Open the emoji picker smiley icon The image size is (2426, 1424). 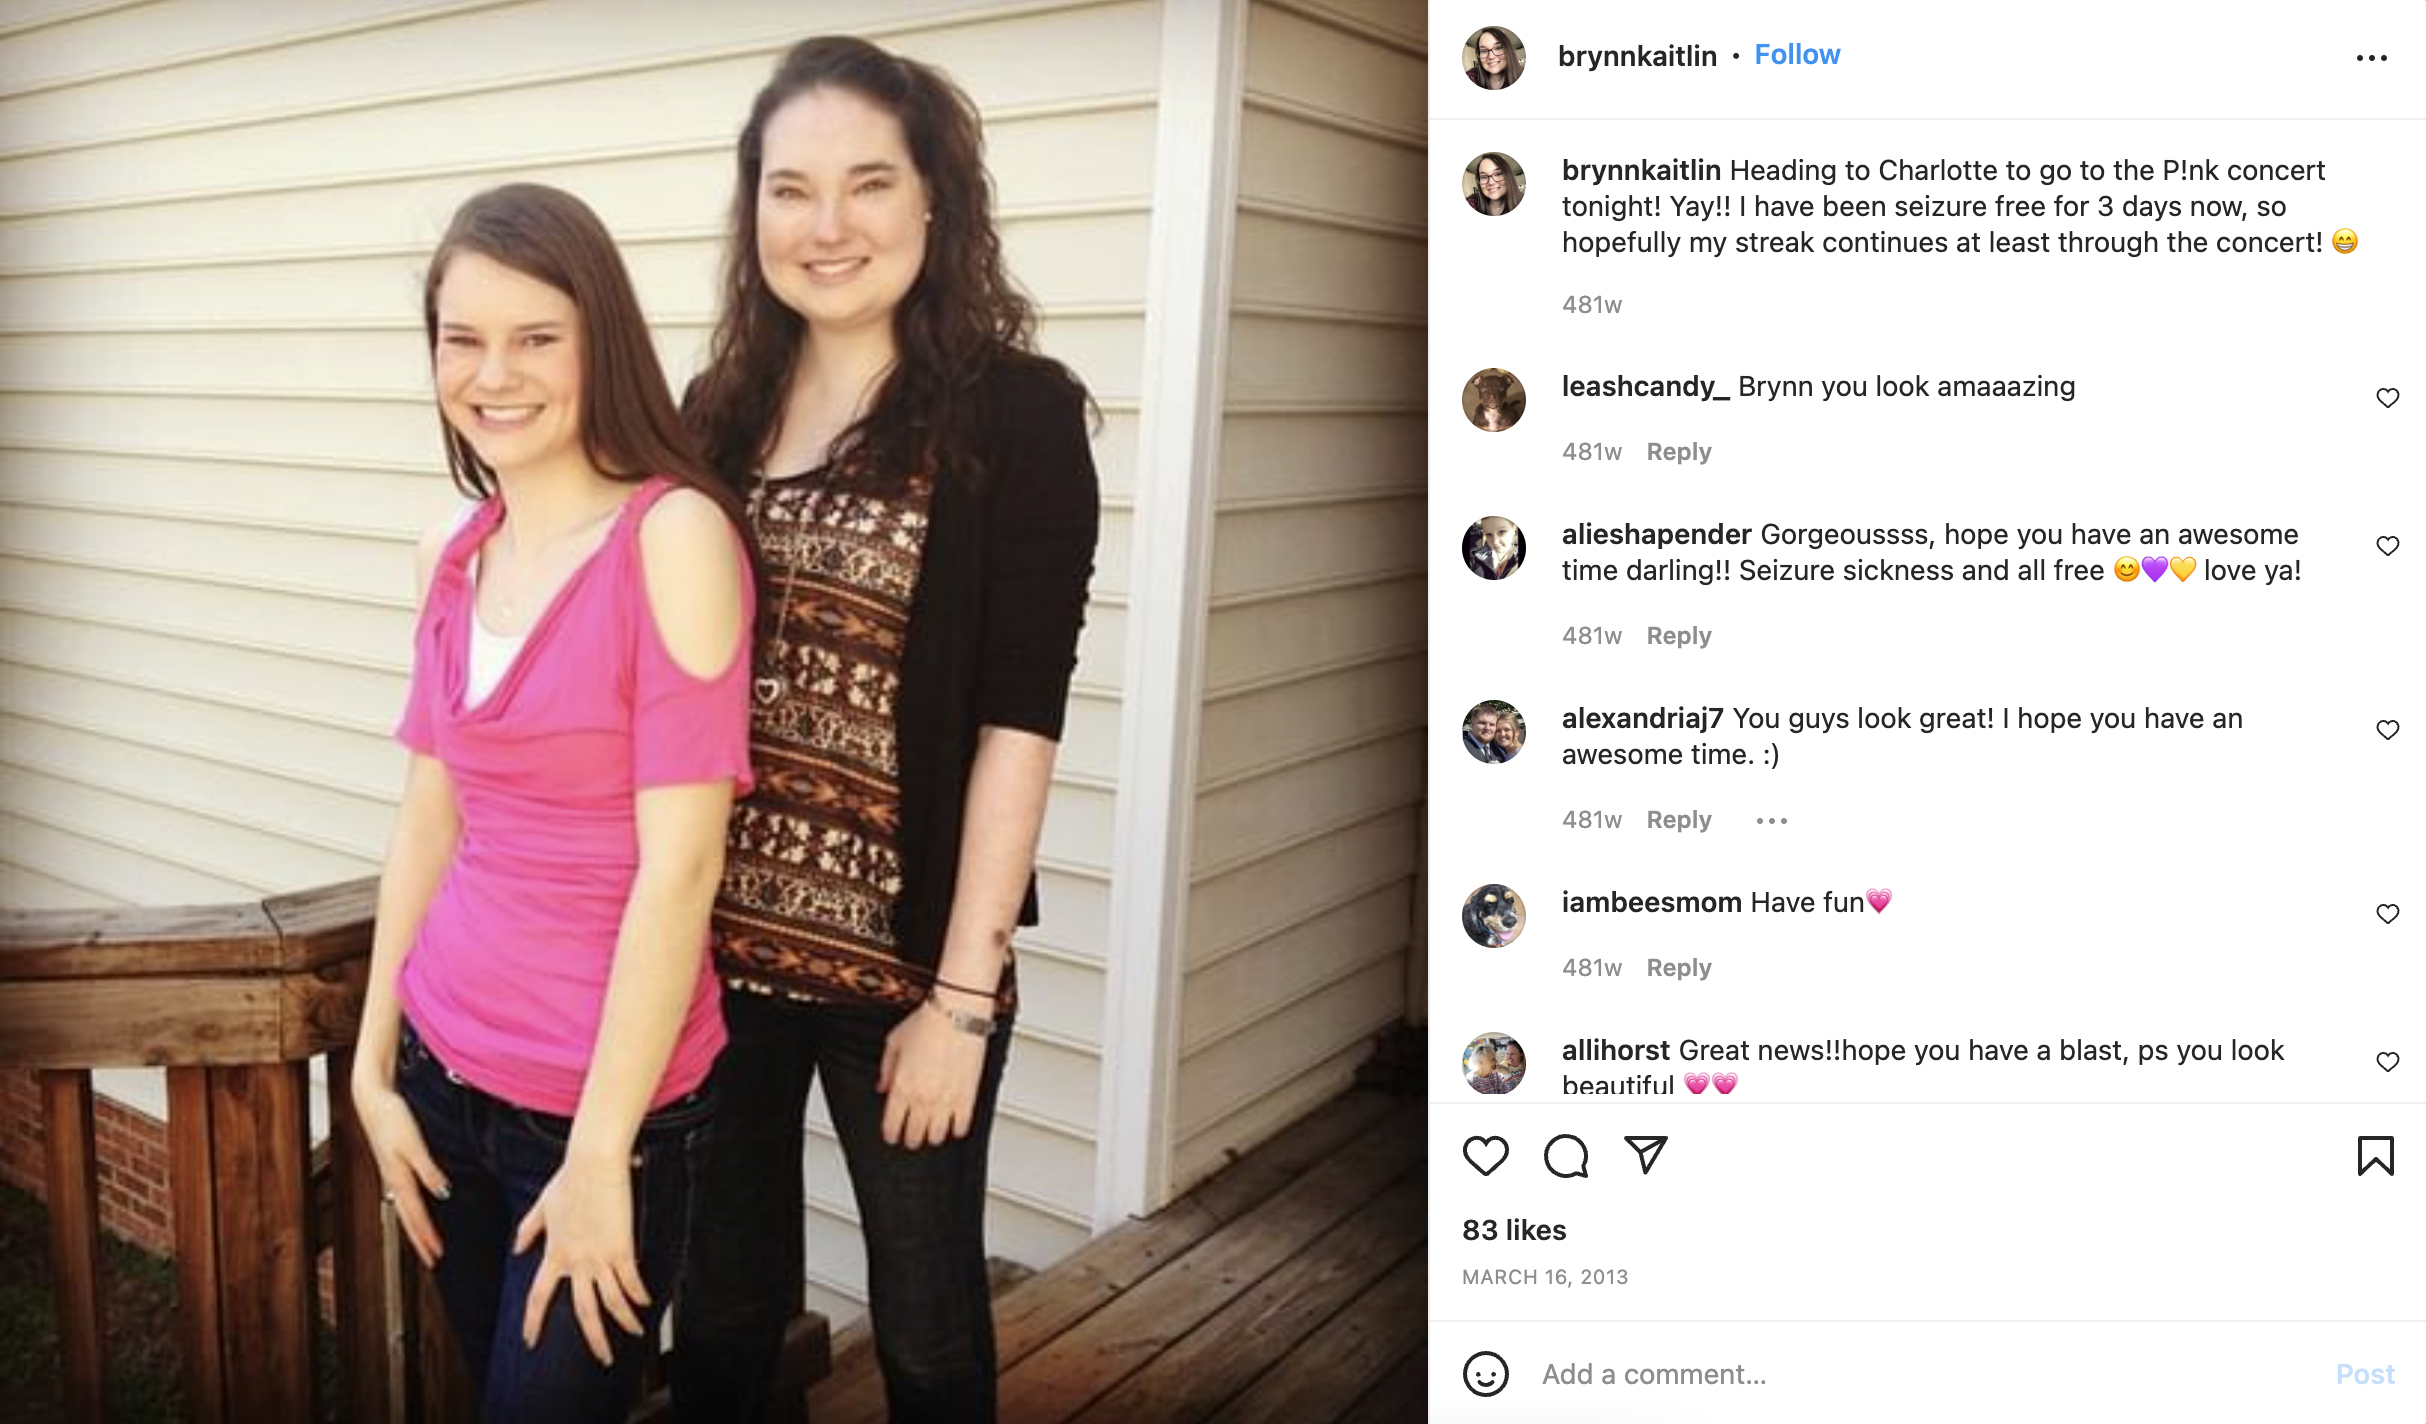tap(1485, 1374)
